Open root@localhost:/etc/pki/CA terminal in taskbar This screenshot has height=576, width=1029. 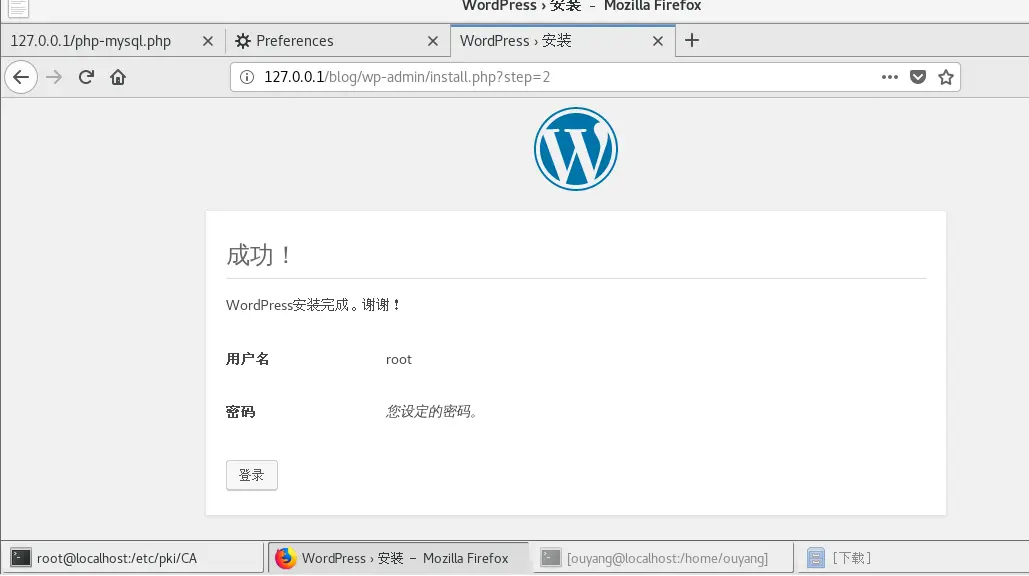[133, 558]
